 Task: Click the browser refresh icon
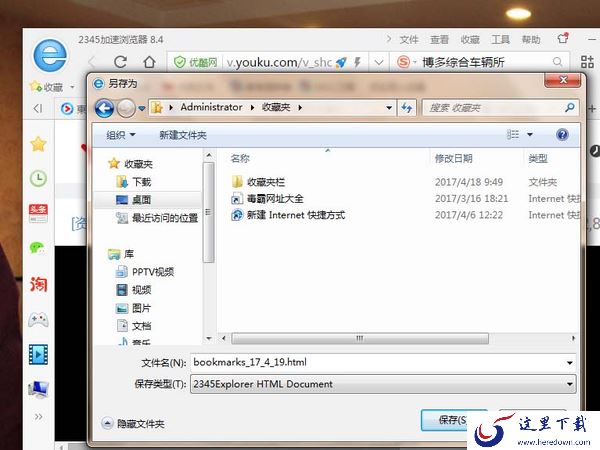point(121,62)
